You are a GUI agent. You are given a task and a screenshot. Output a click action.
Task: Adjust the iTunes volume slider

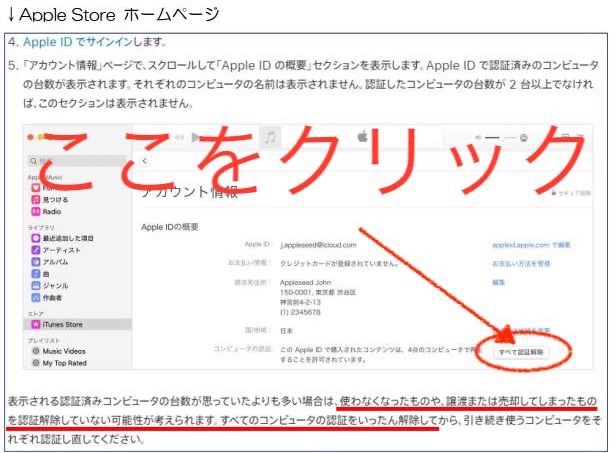click(x=499, y=138)
